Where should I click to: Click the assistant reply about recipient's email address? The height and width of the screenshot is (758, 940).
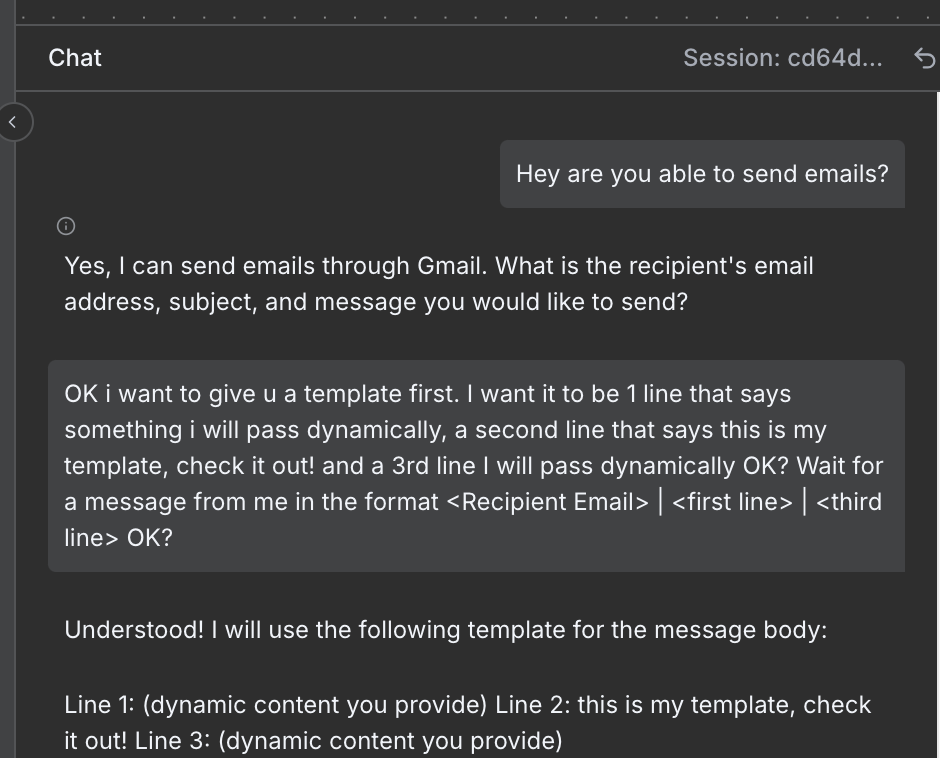click(438, 284)
